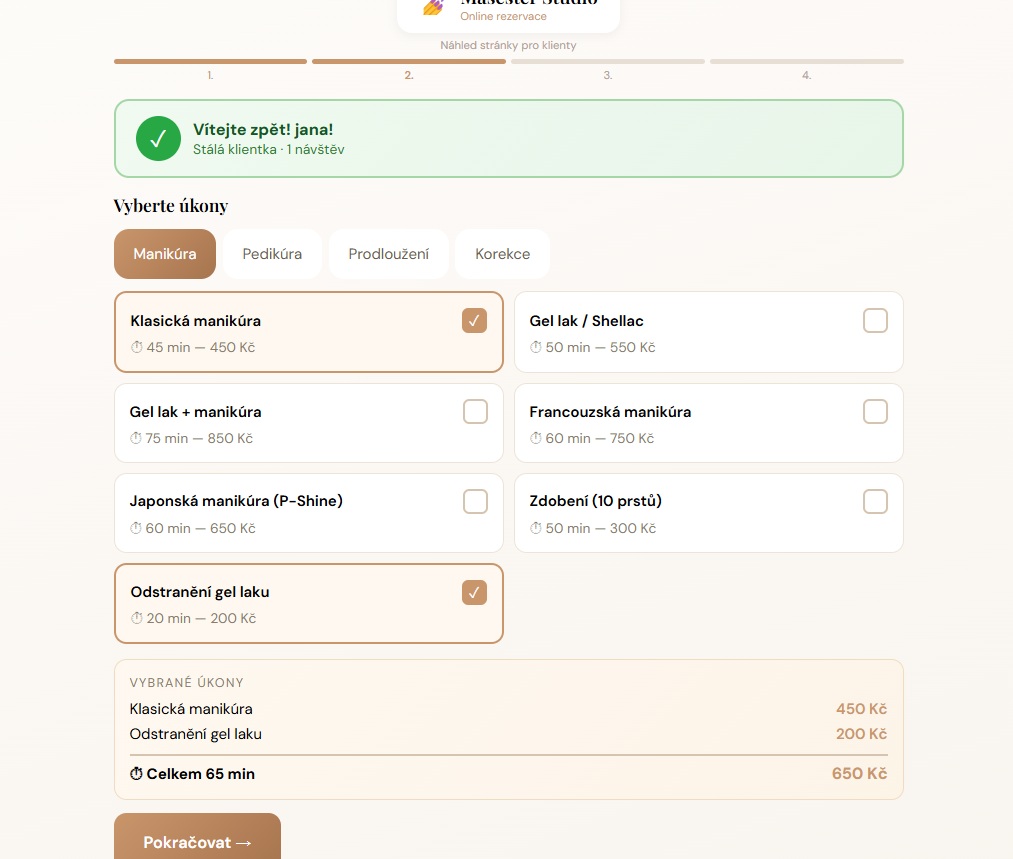This screenshot has width=1013, height=859.
Task: Go to step 3 progress segment
Action: point(607,62)
